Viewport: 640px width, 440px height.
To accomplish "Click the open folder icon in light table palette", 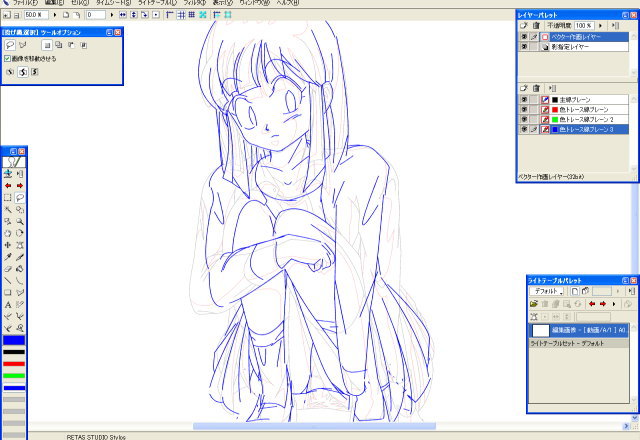I will (534, 303).
